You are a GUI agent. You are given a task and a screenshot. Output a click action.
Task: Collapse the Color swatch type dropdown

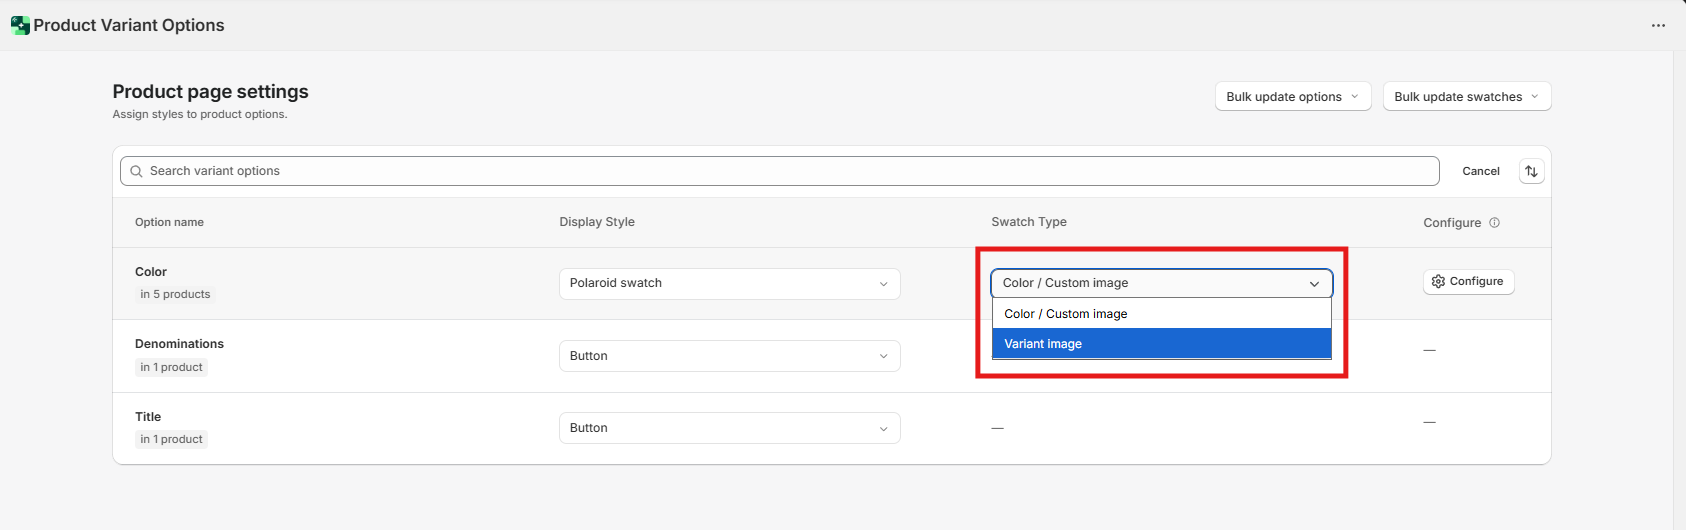tap(1161, 283)
